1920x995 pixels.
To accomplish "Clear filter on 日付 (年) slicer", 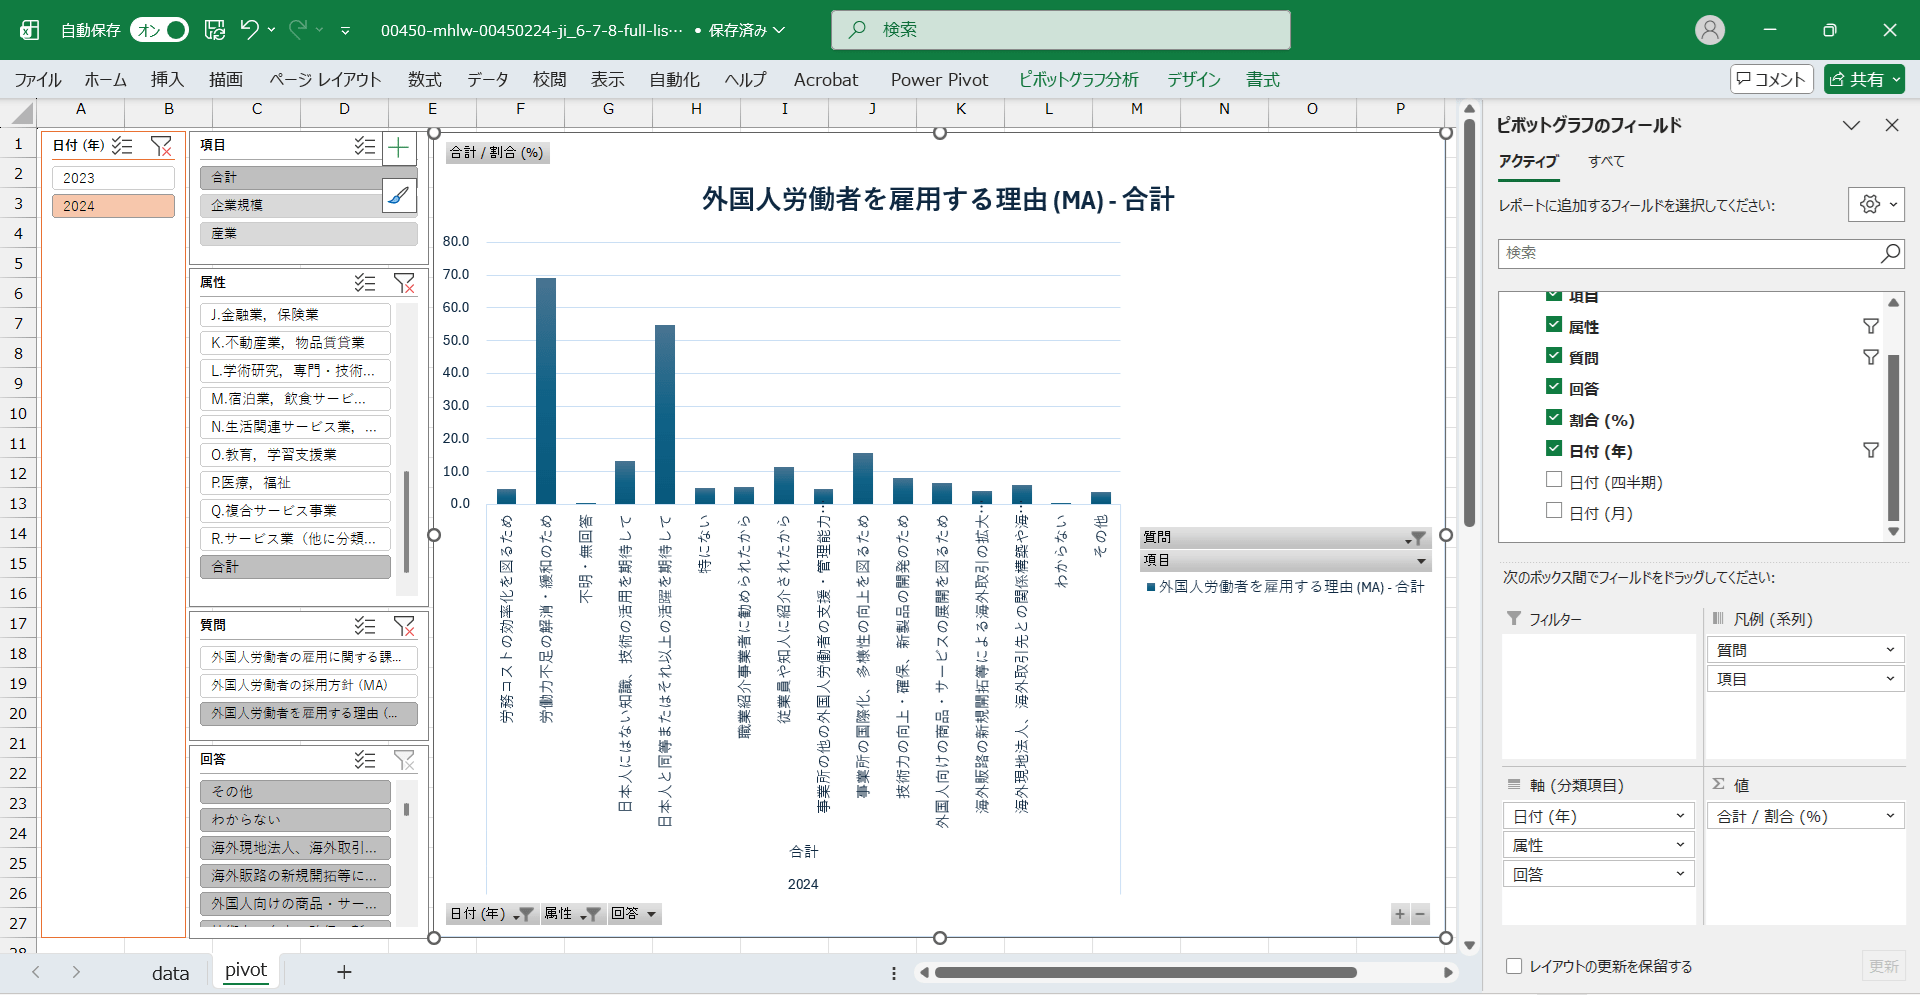I will (160, 146).
